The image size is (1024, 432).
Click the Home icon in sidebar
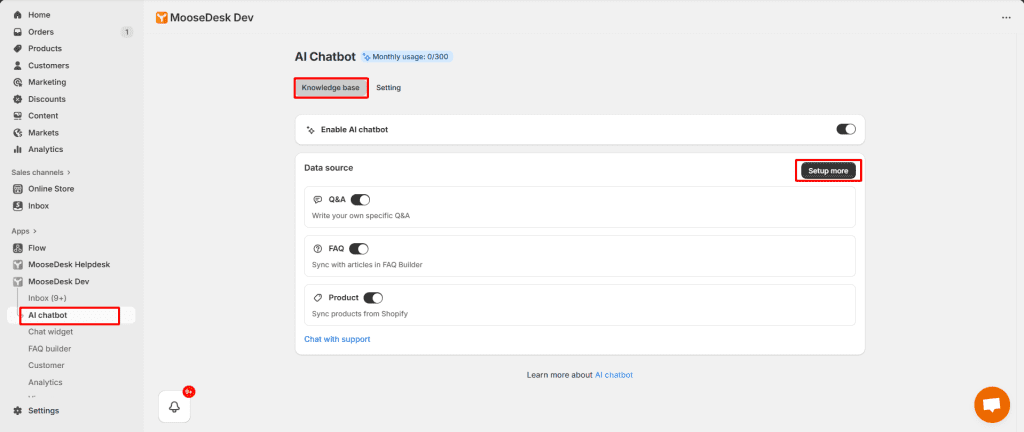coord(18,15)
